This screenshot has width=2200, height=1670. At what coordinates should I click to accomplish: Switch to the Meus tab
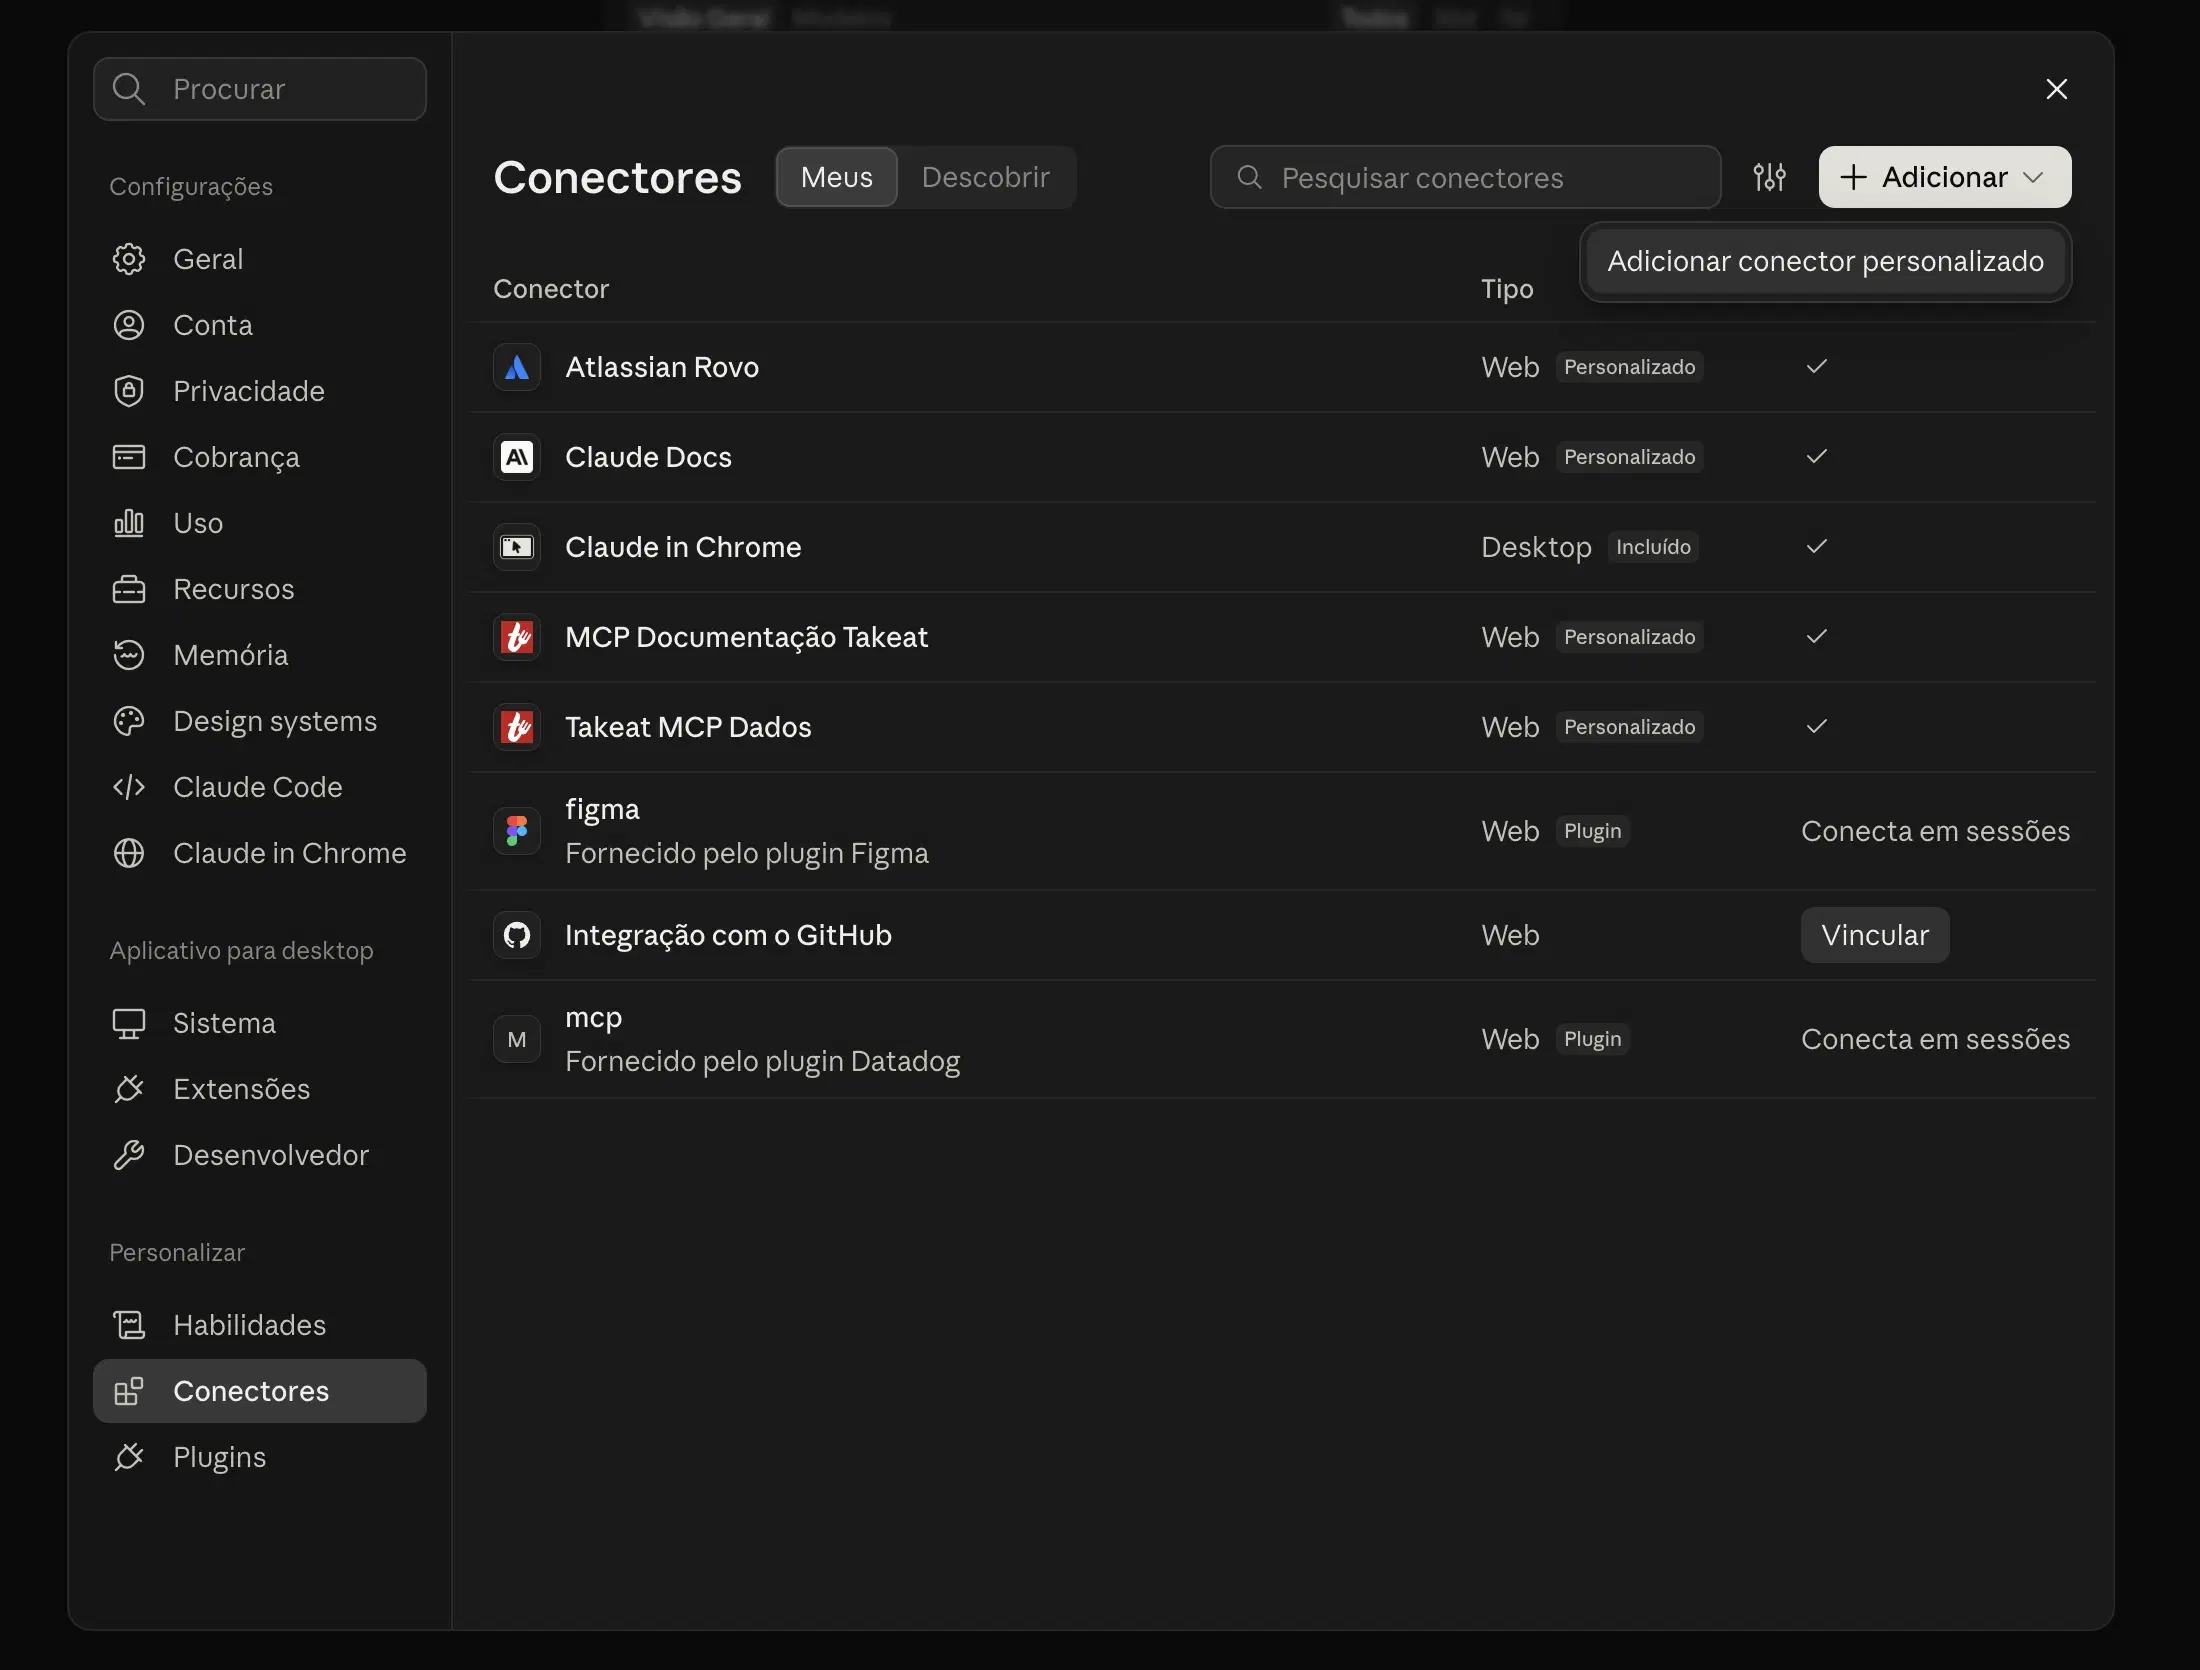coord(837,177)
